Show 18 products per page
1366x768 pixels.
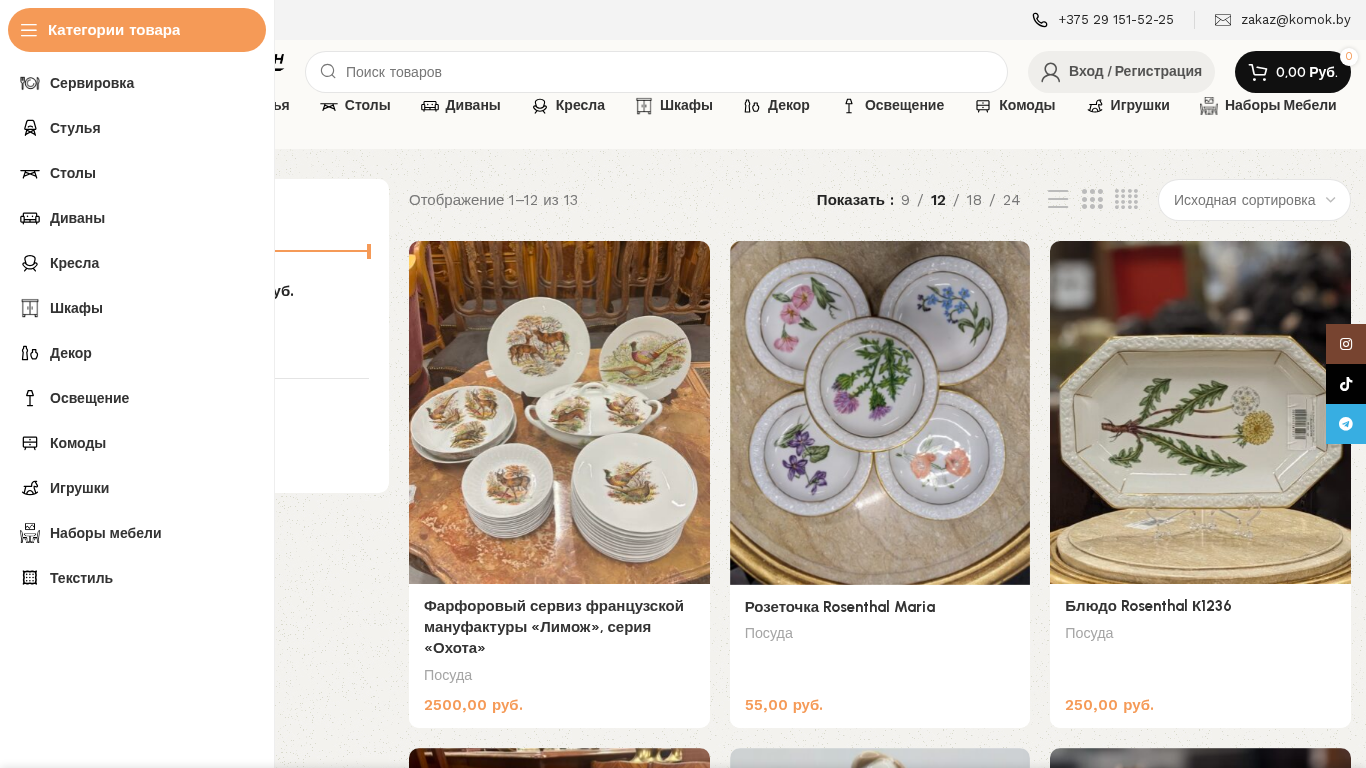point(974,200)
